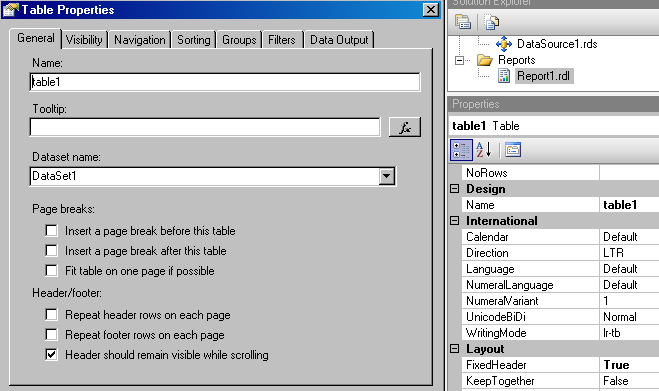
Task: Collapse the International property category
Action: pos(454,221)
